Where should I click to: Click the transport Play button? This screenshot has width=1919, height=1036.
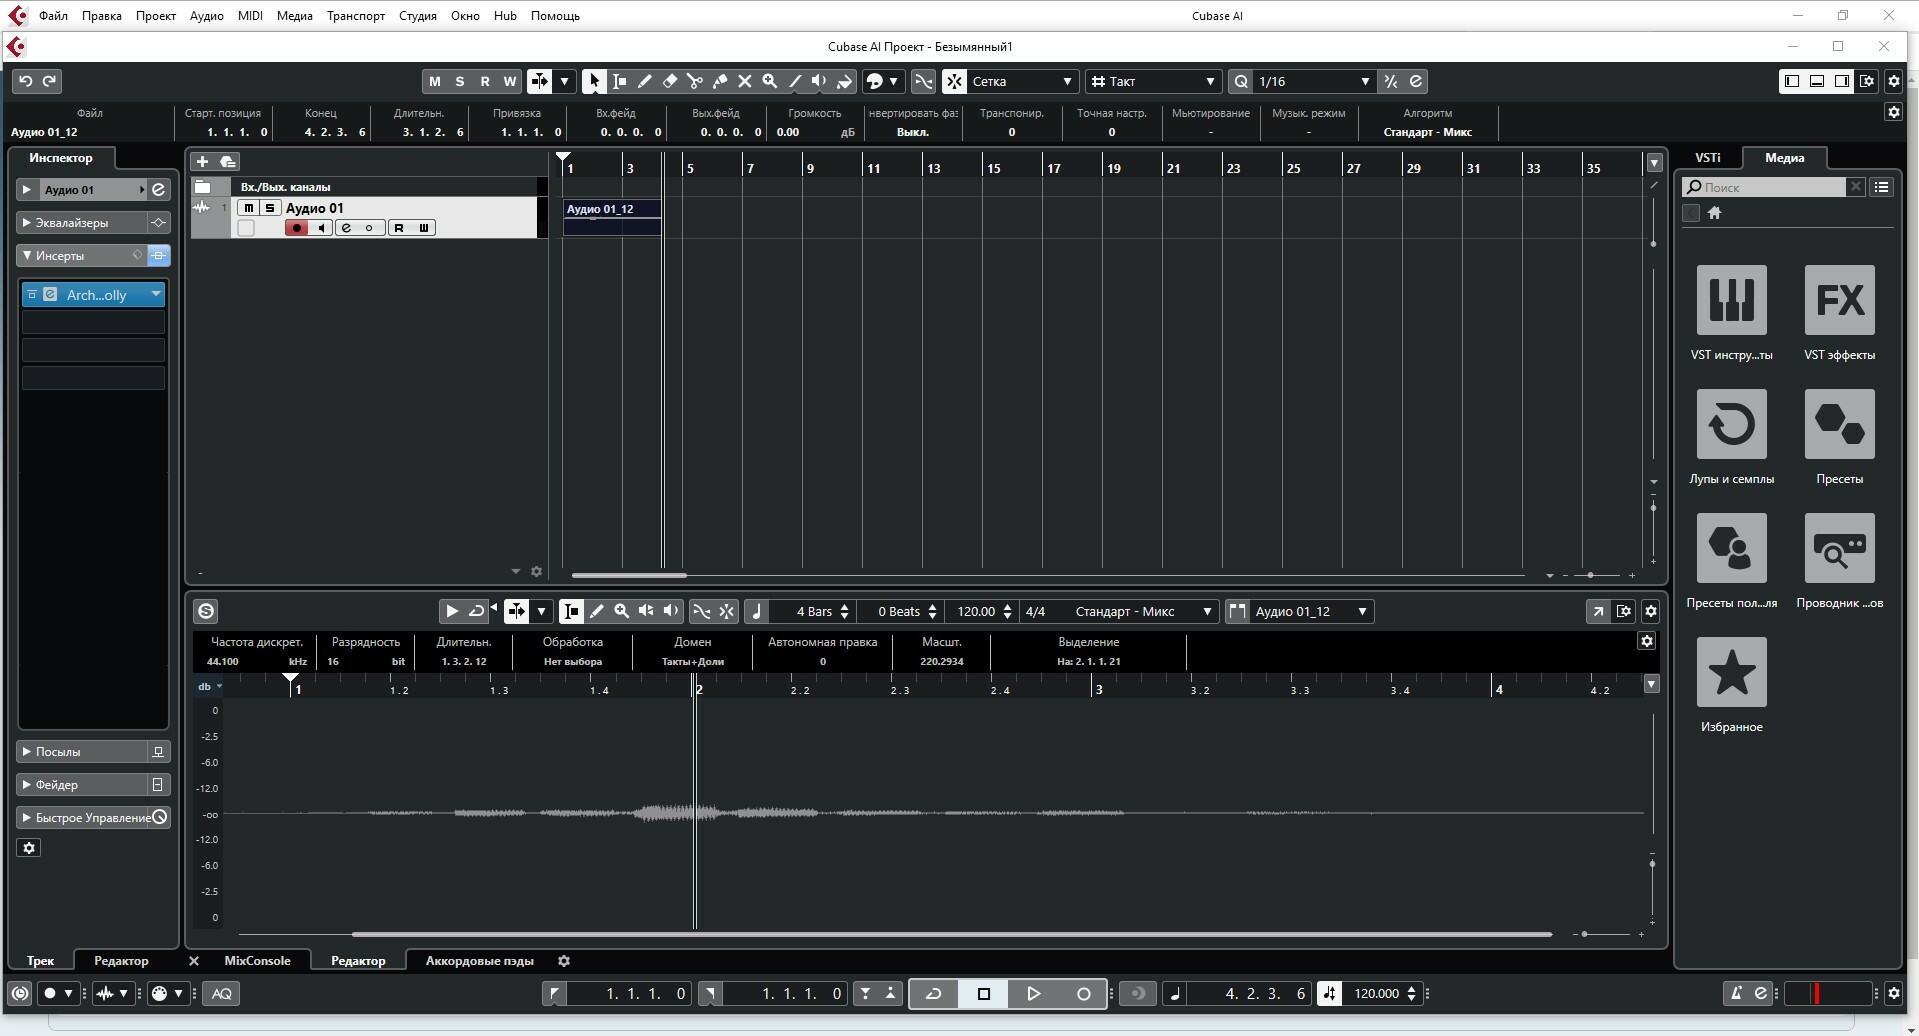1033,993
